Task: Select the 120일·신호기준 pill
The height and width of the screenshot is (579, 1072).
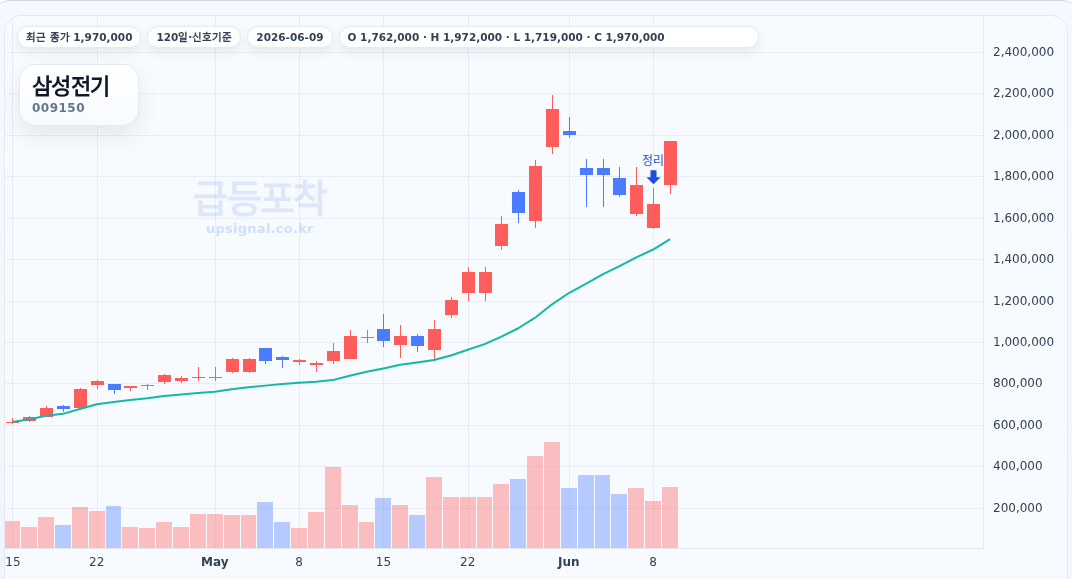Action: coord(194,37)
